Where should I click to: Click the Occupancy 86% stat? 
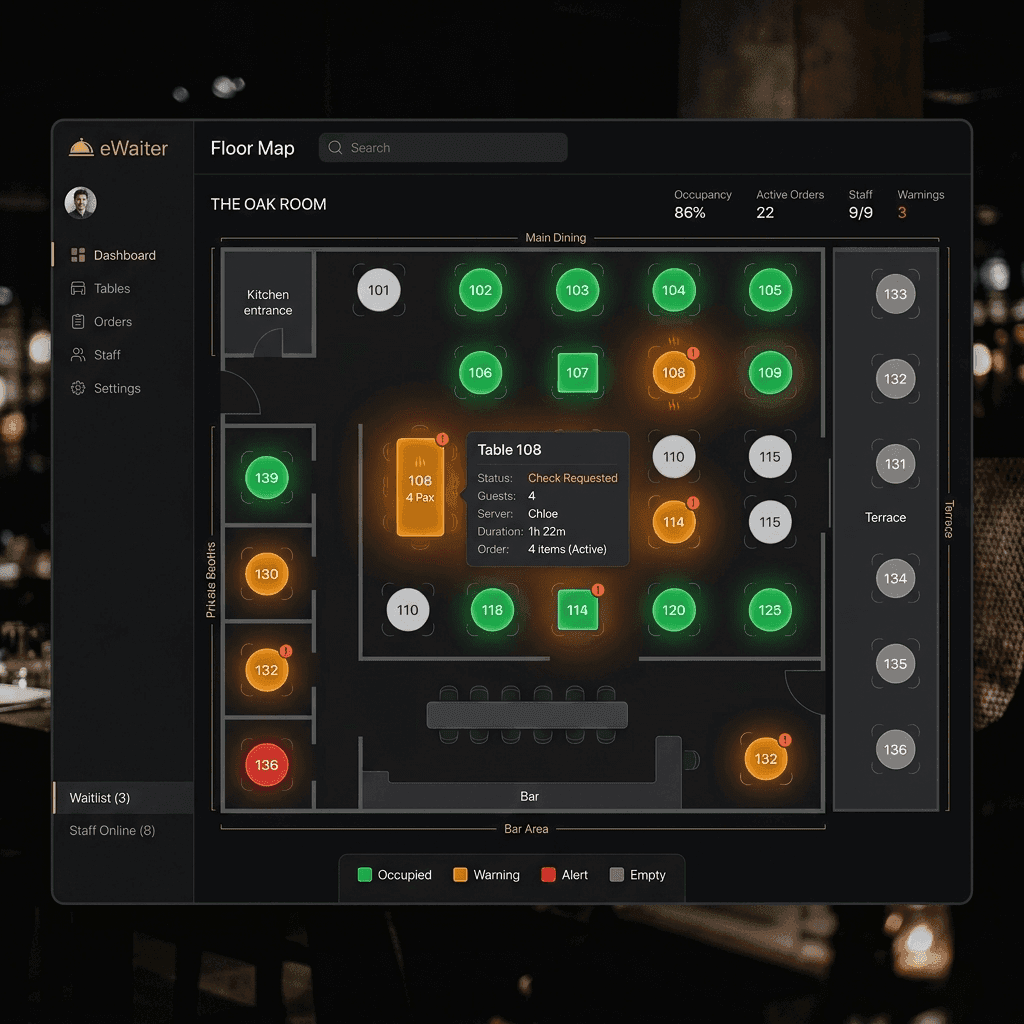(x=703, y=204)
